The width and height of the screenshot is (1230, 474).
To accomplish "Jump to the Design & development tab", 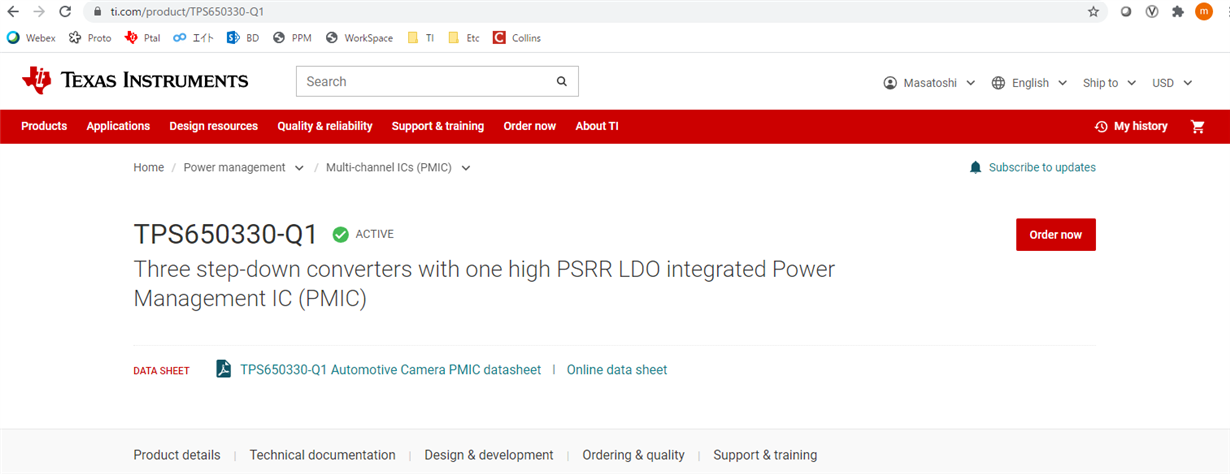I will pyautogui.click(x=489, y=455).
